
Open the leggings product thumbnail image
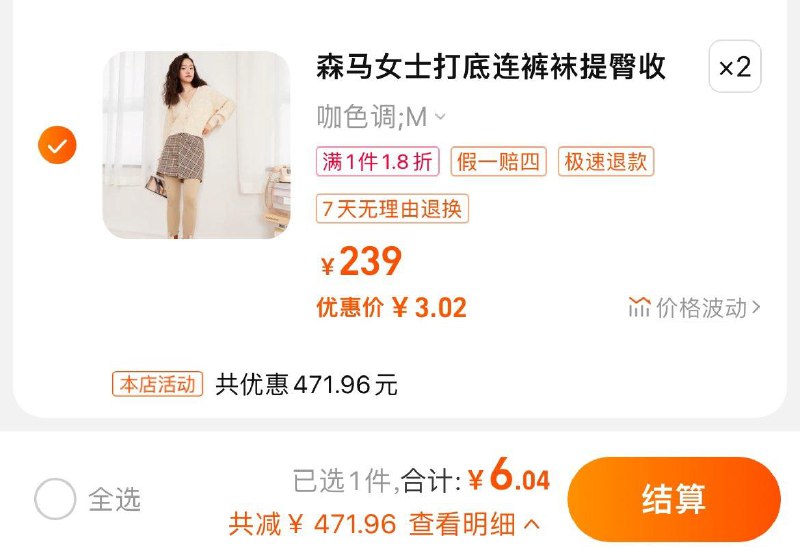pos(196,145)
